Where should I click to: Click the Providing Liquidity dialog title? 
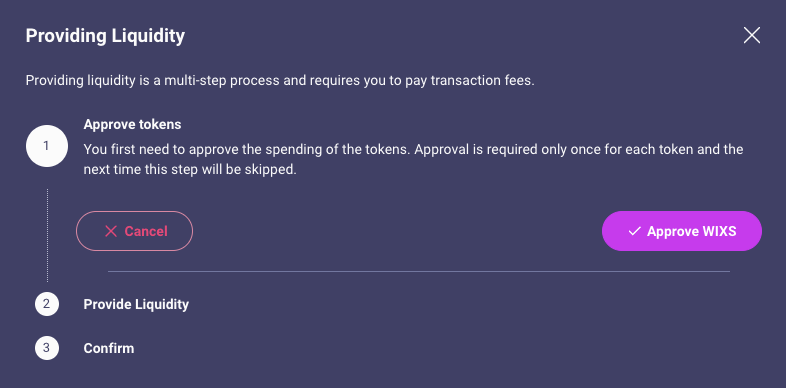coord(105,36)
